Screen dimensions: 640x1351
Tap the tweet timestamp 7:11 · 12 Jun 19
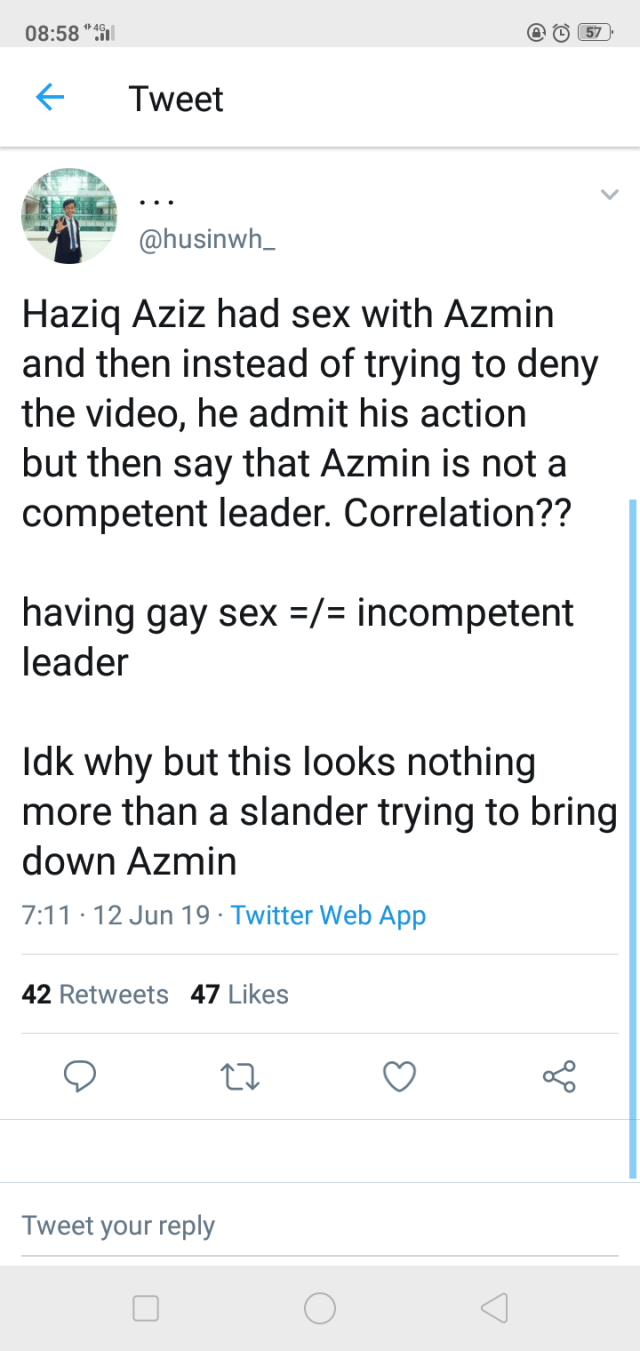coord(116,915)
